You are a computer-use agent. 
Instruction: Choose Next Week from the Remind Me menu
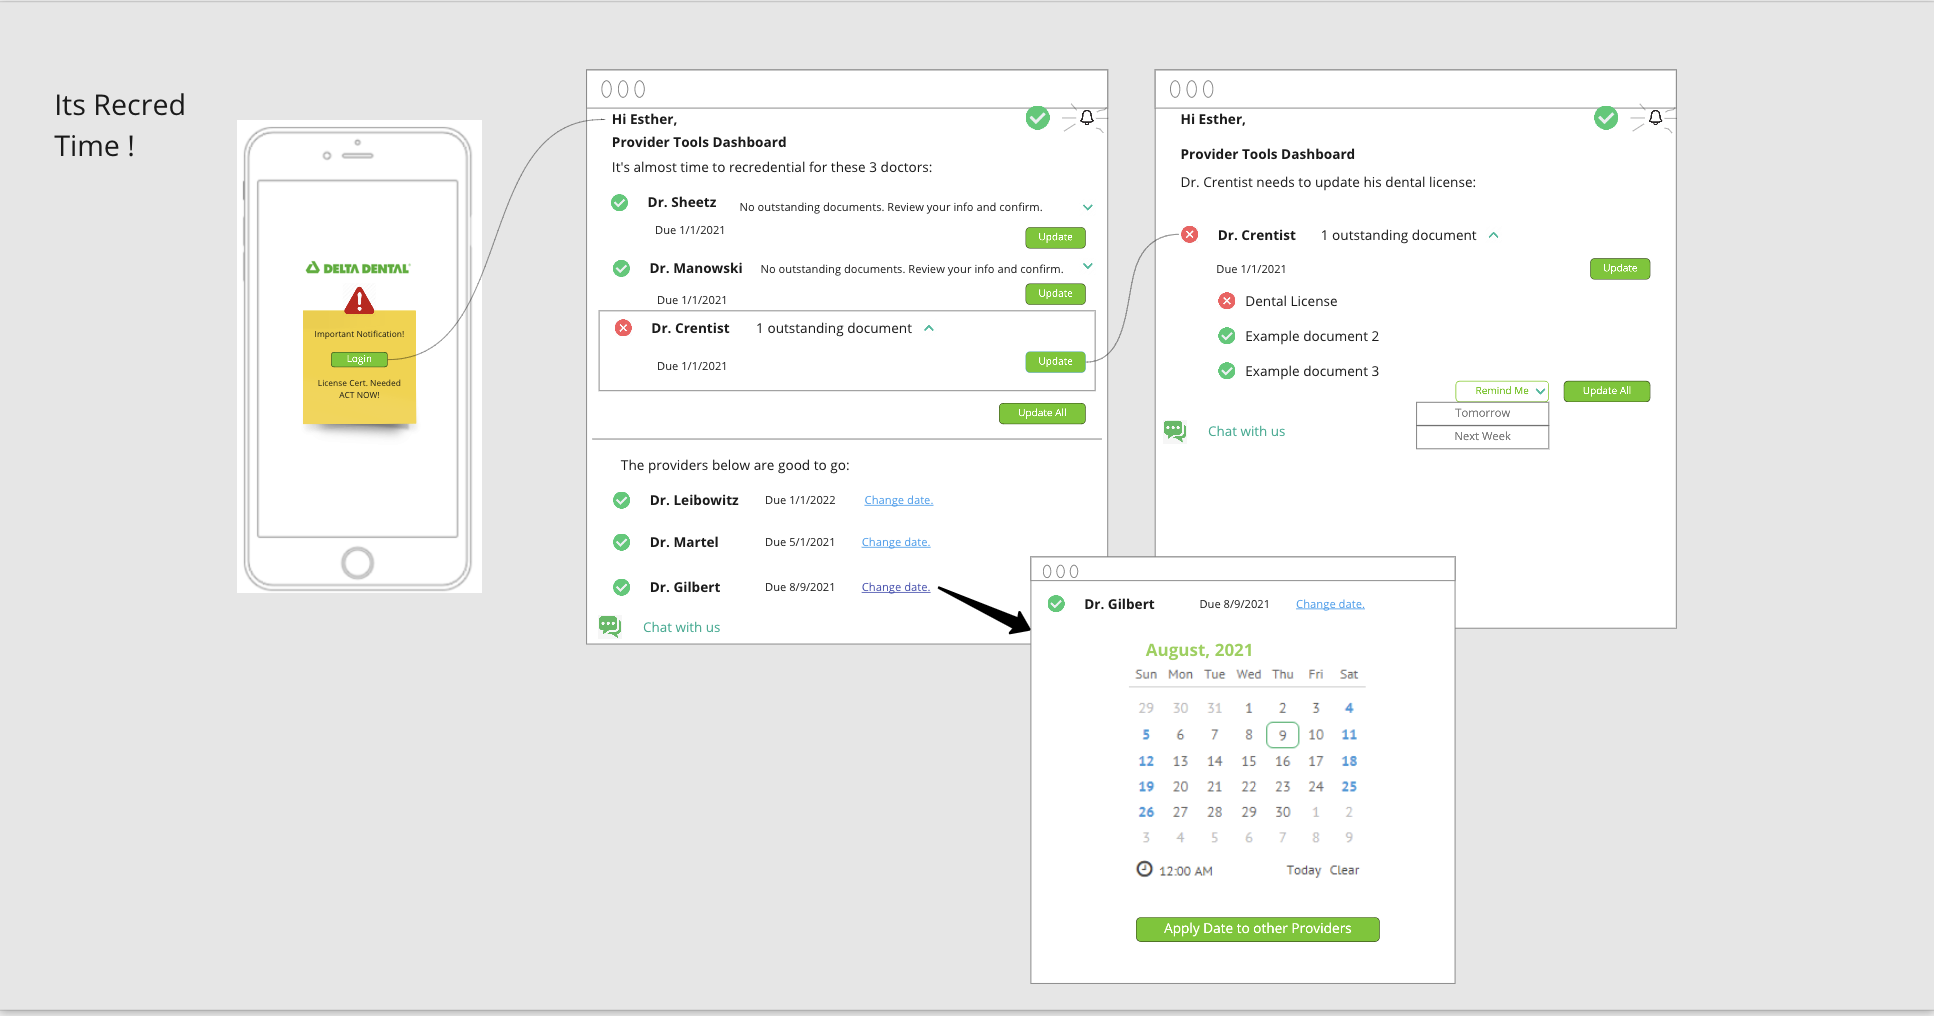pos(1482,436)
